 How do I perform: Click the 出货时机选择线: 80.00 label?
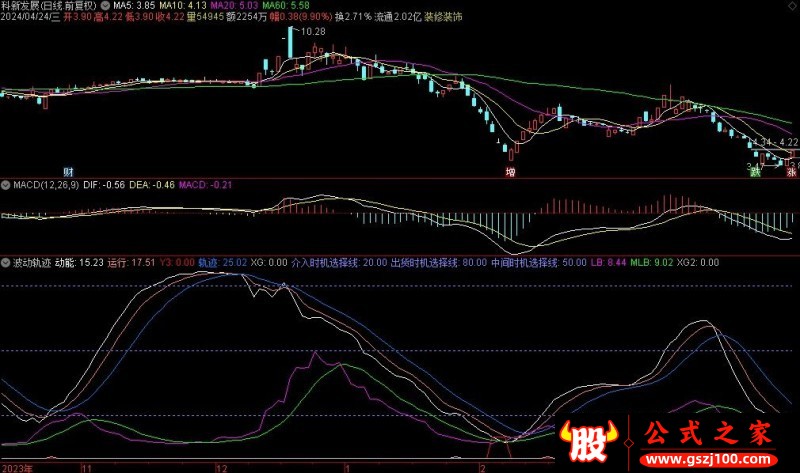pos(439,263)
